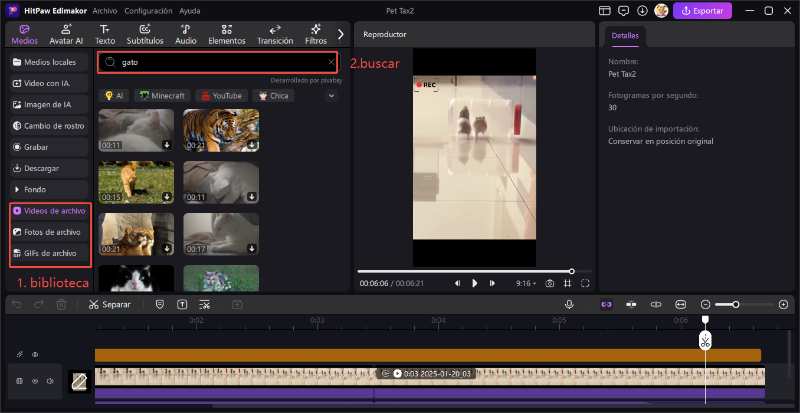The width and height of the screenshot is (800, 413).
Task: Open the Transición tab
Action: 275,35
